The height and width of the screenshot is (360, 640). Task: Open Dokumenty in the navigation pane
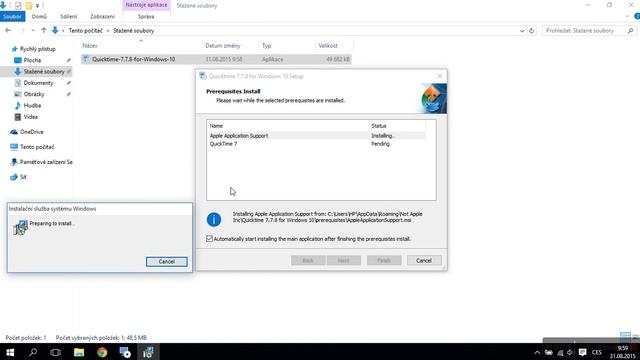coord(38,83)
